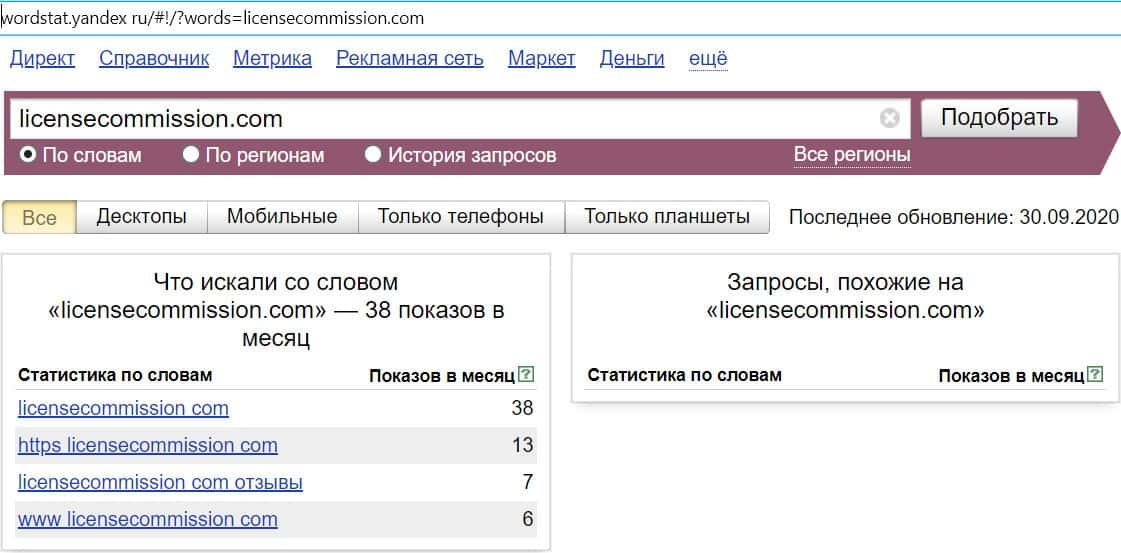Select the "Только телефоны" tab
The width and height of the screenshot is (1121, 553).
(x=460, y=216)
